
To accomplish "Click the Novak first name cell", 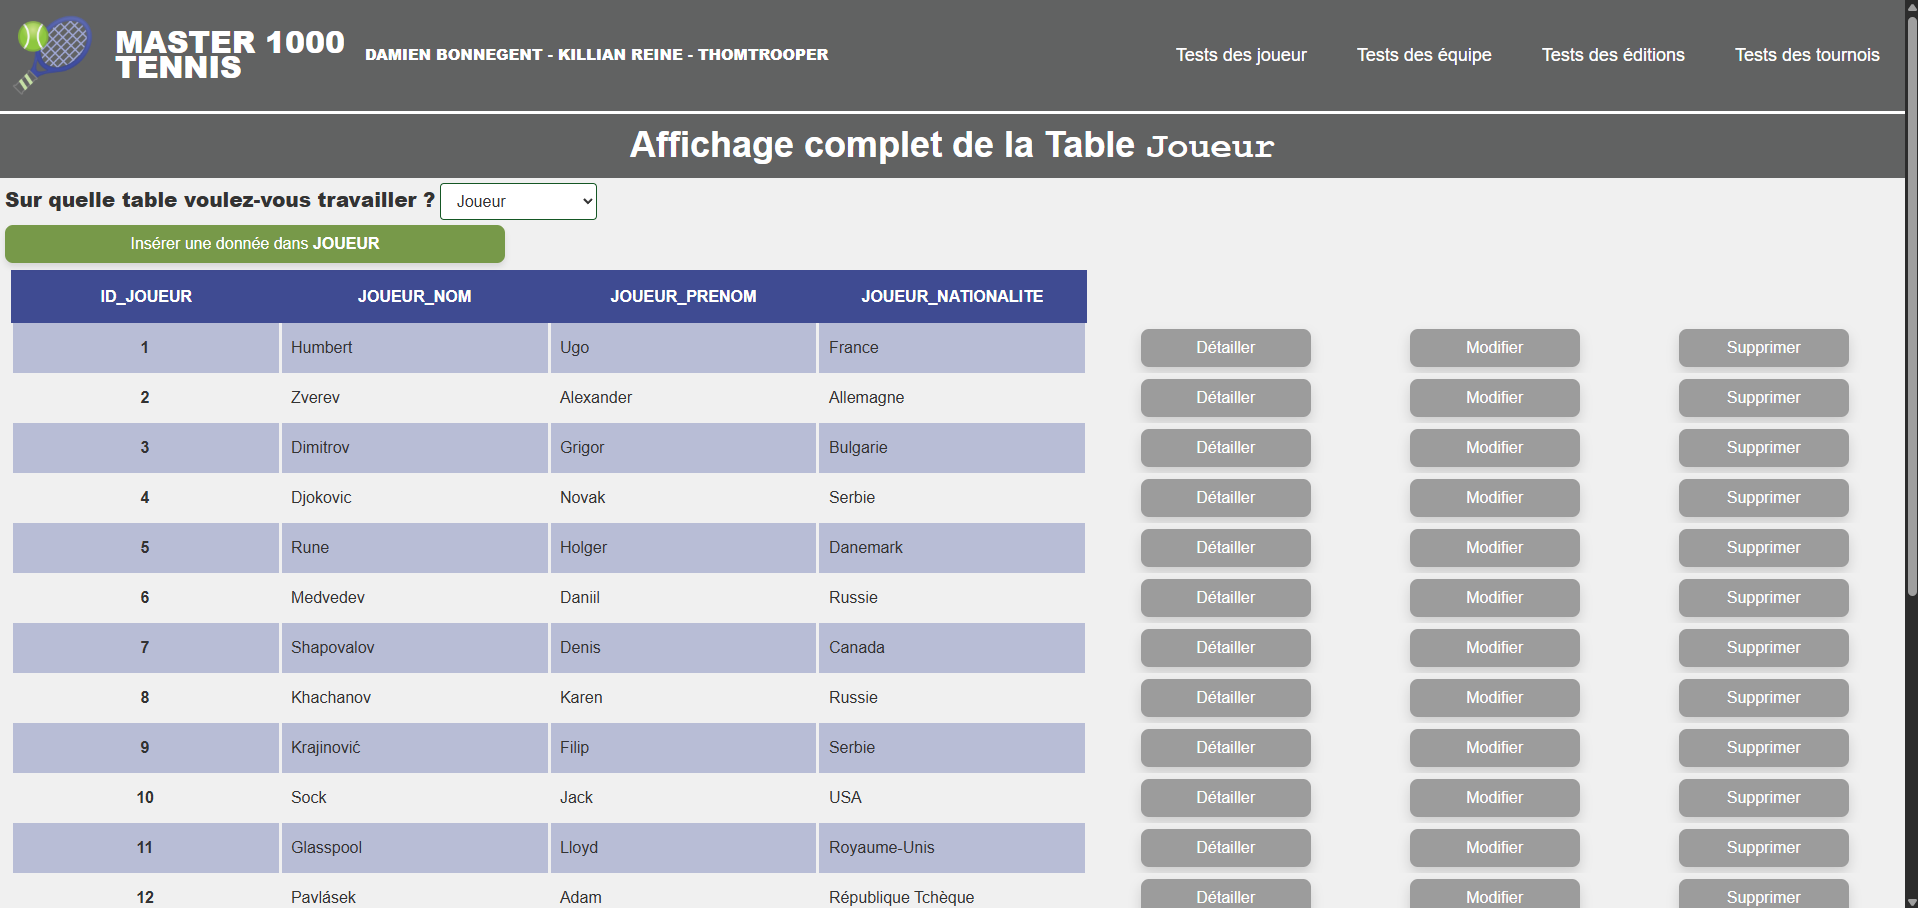I will tap(684, 498).
